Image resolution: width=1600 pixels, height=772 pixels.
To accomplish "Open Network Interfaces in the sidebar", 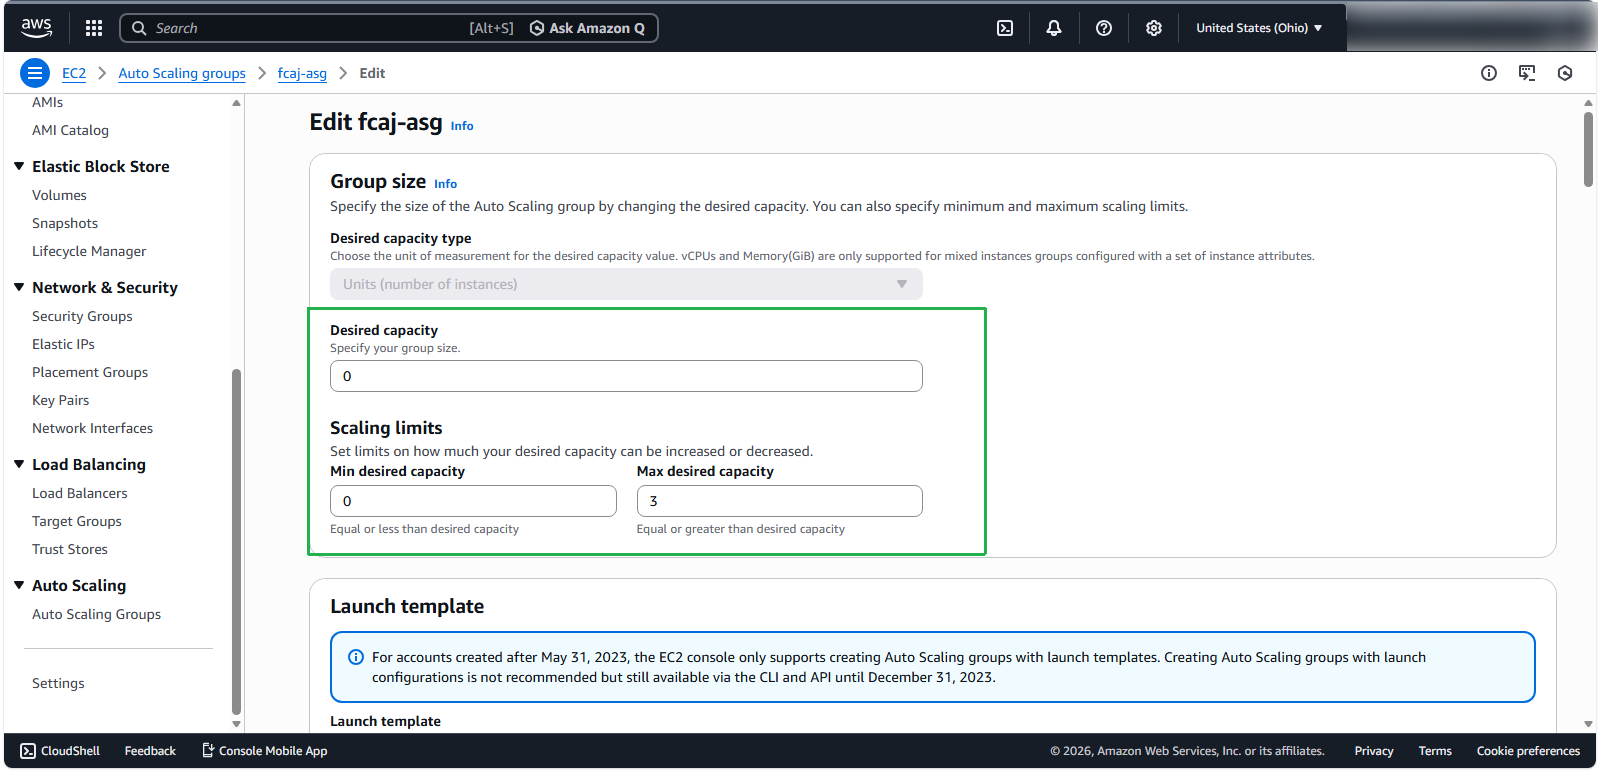I will click(x=92, y=428).
